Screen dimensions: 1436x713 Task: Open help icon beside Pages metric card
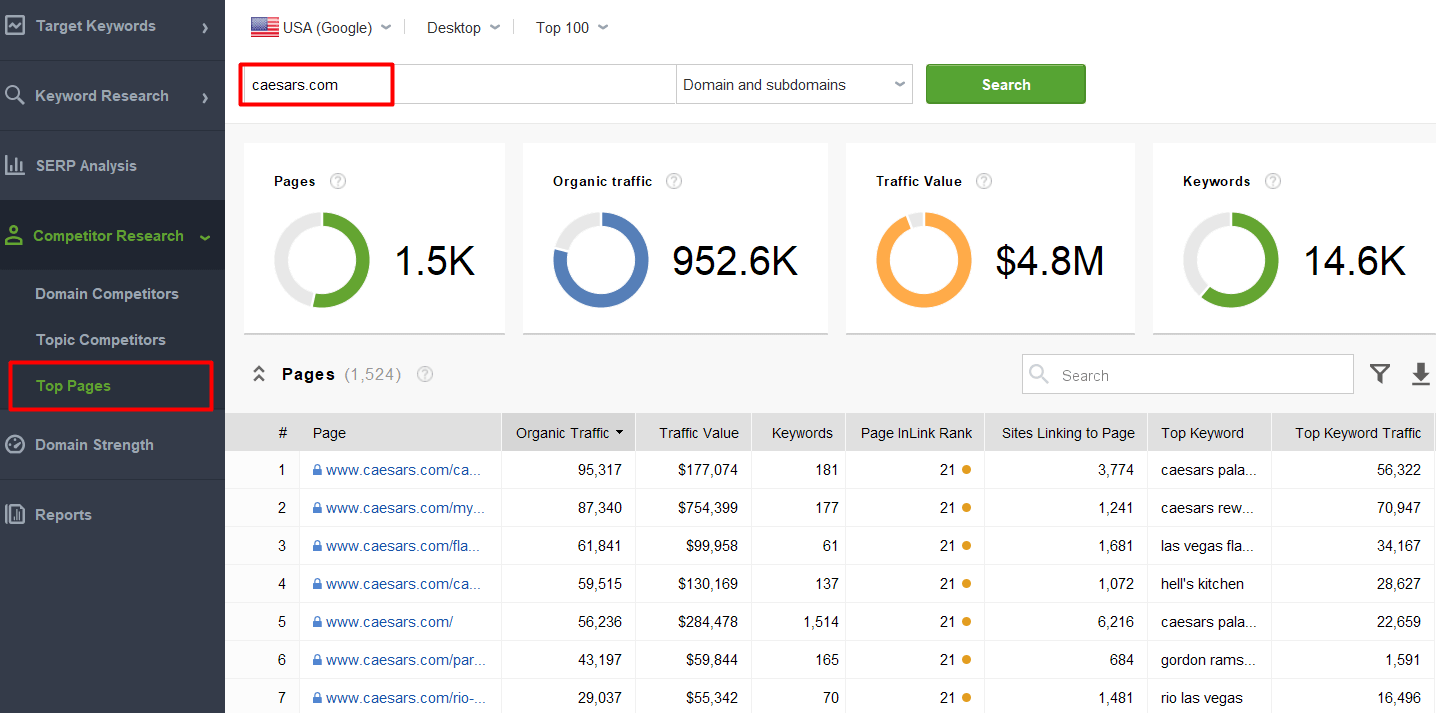(338, 181)
